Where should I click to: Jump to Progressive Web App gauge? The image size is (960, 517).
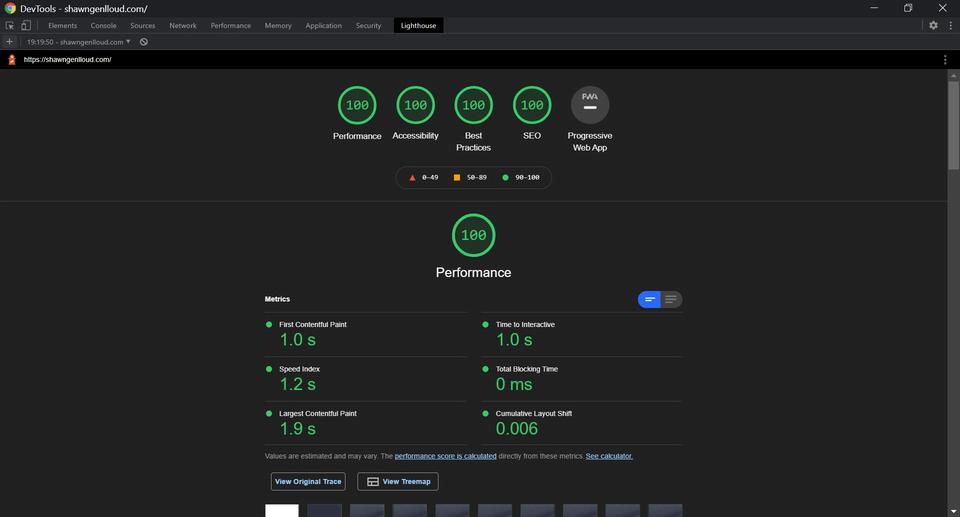tap(590, 105)
